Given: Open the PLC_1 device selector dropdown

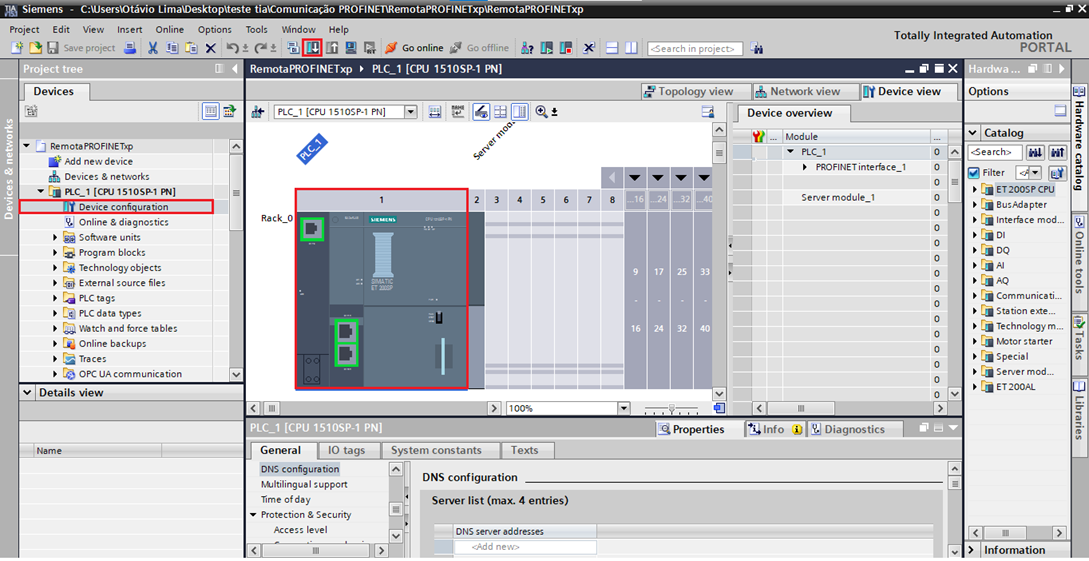Looking at the screenshot, I should [x=410, y=112].
